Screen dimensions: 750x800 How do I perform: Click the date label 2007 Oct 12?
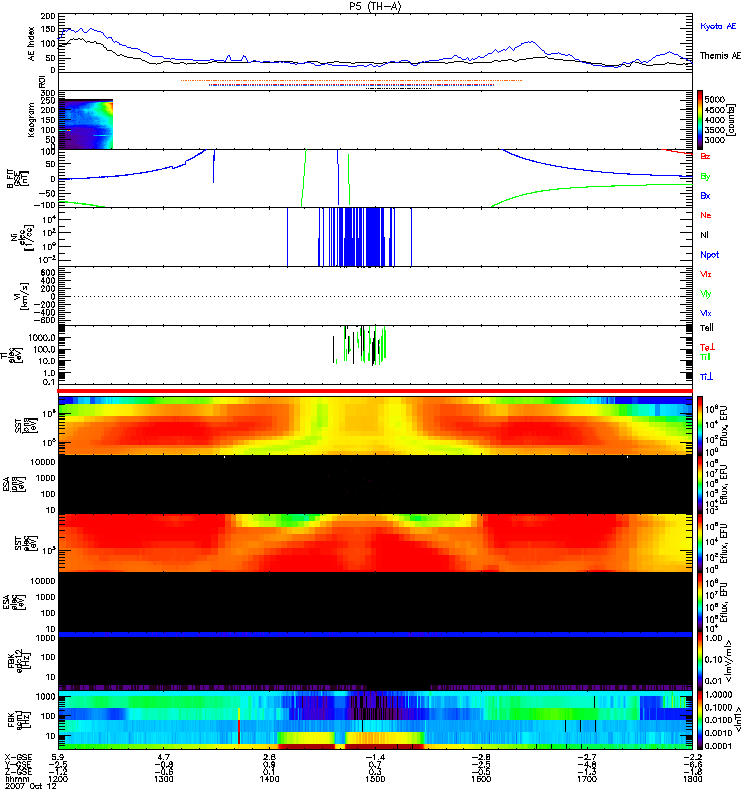(31, 786)
